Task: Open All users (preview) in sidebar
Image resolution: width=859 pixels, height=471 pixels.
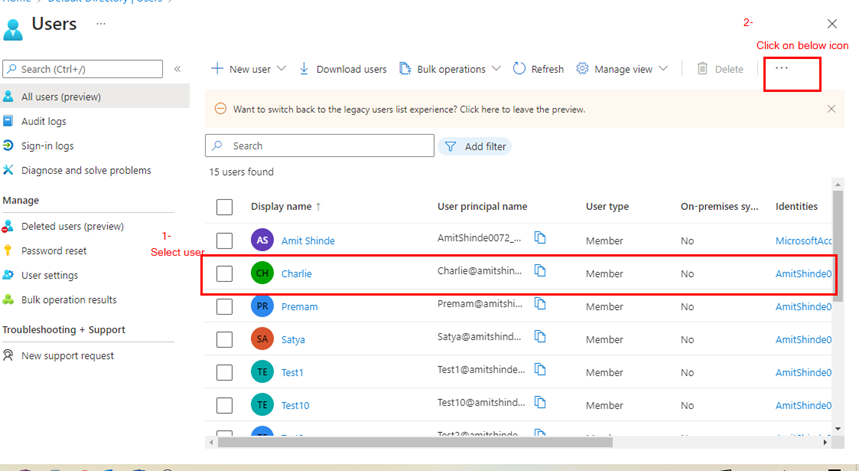Action: coord(95,96)
